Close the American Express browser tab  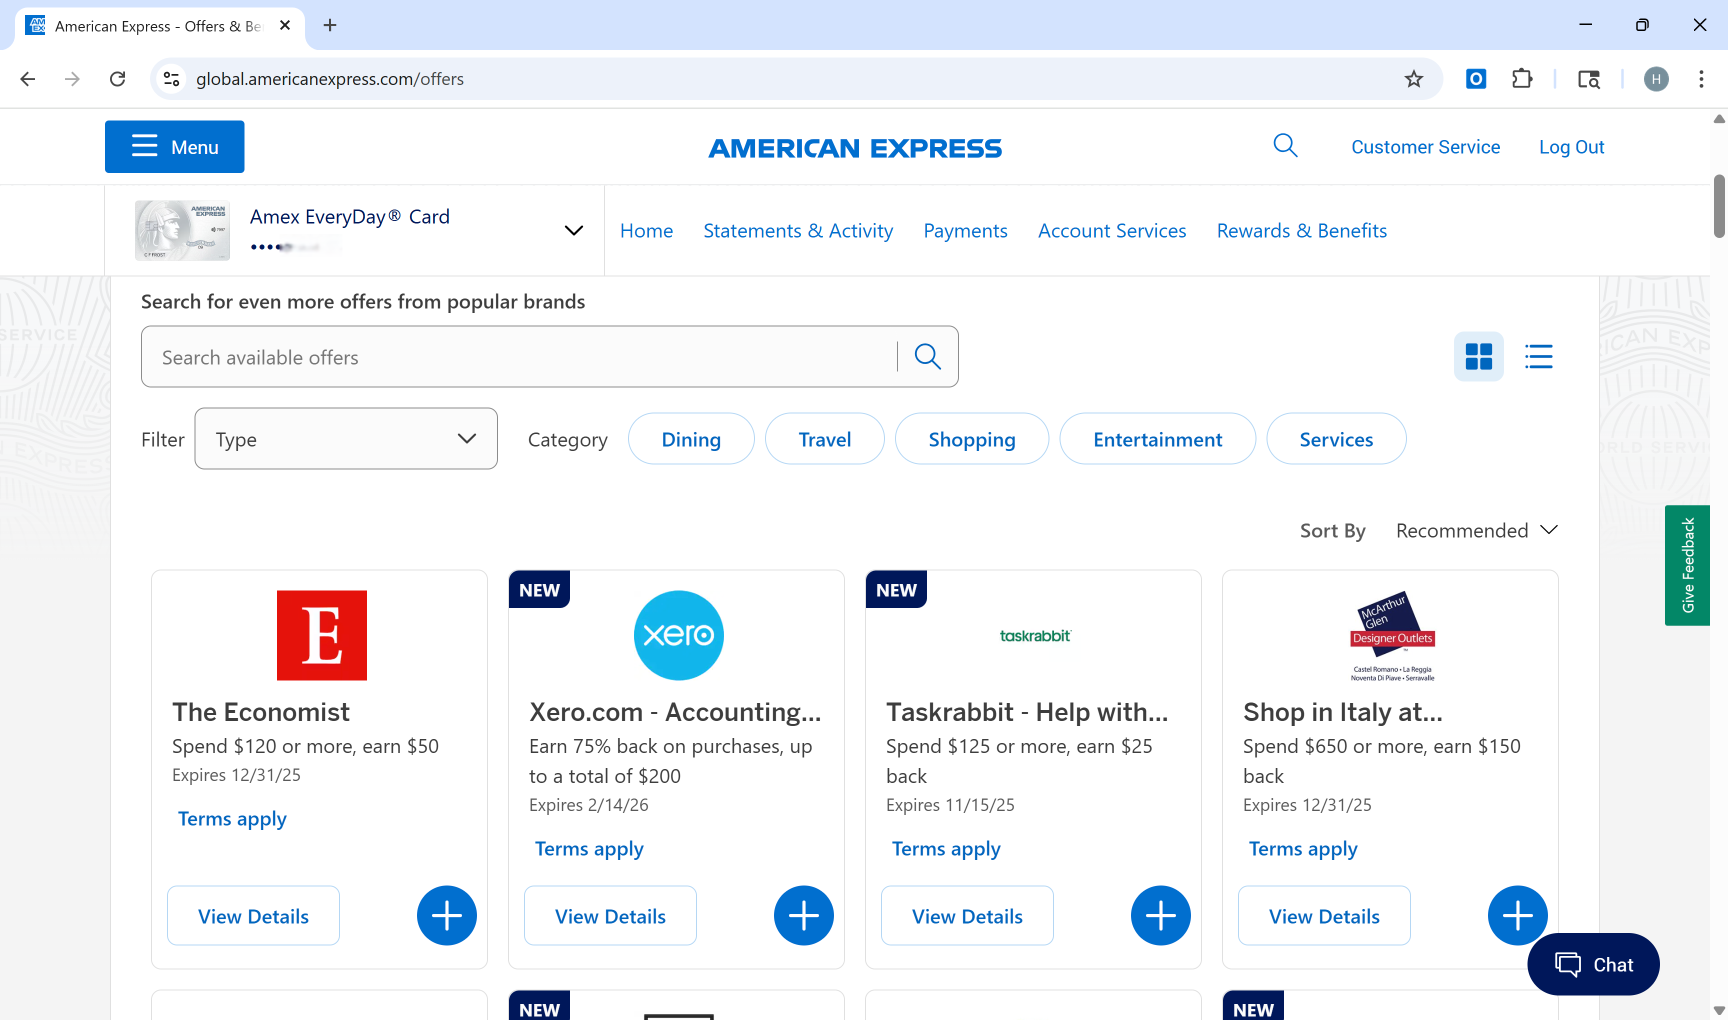[x=285, y=25]
